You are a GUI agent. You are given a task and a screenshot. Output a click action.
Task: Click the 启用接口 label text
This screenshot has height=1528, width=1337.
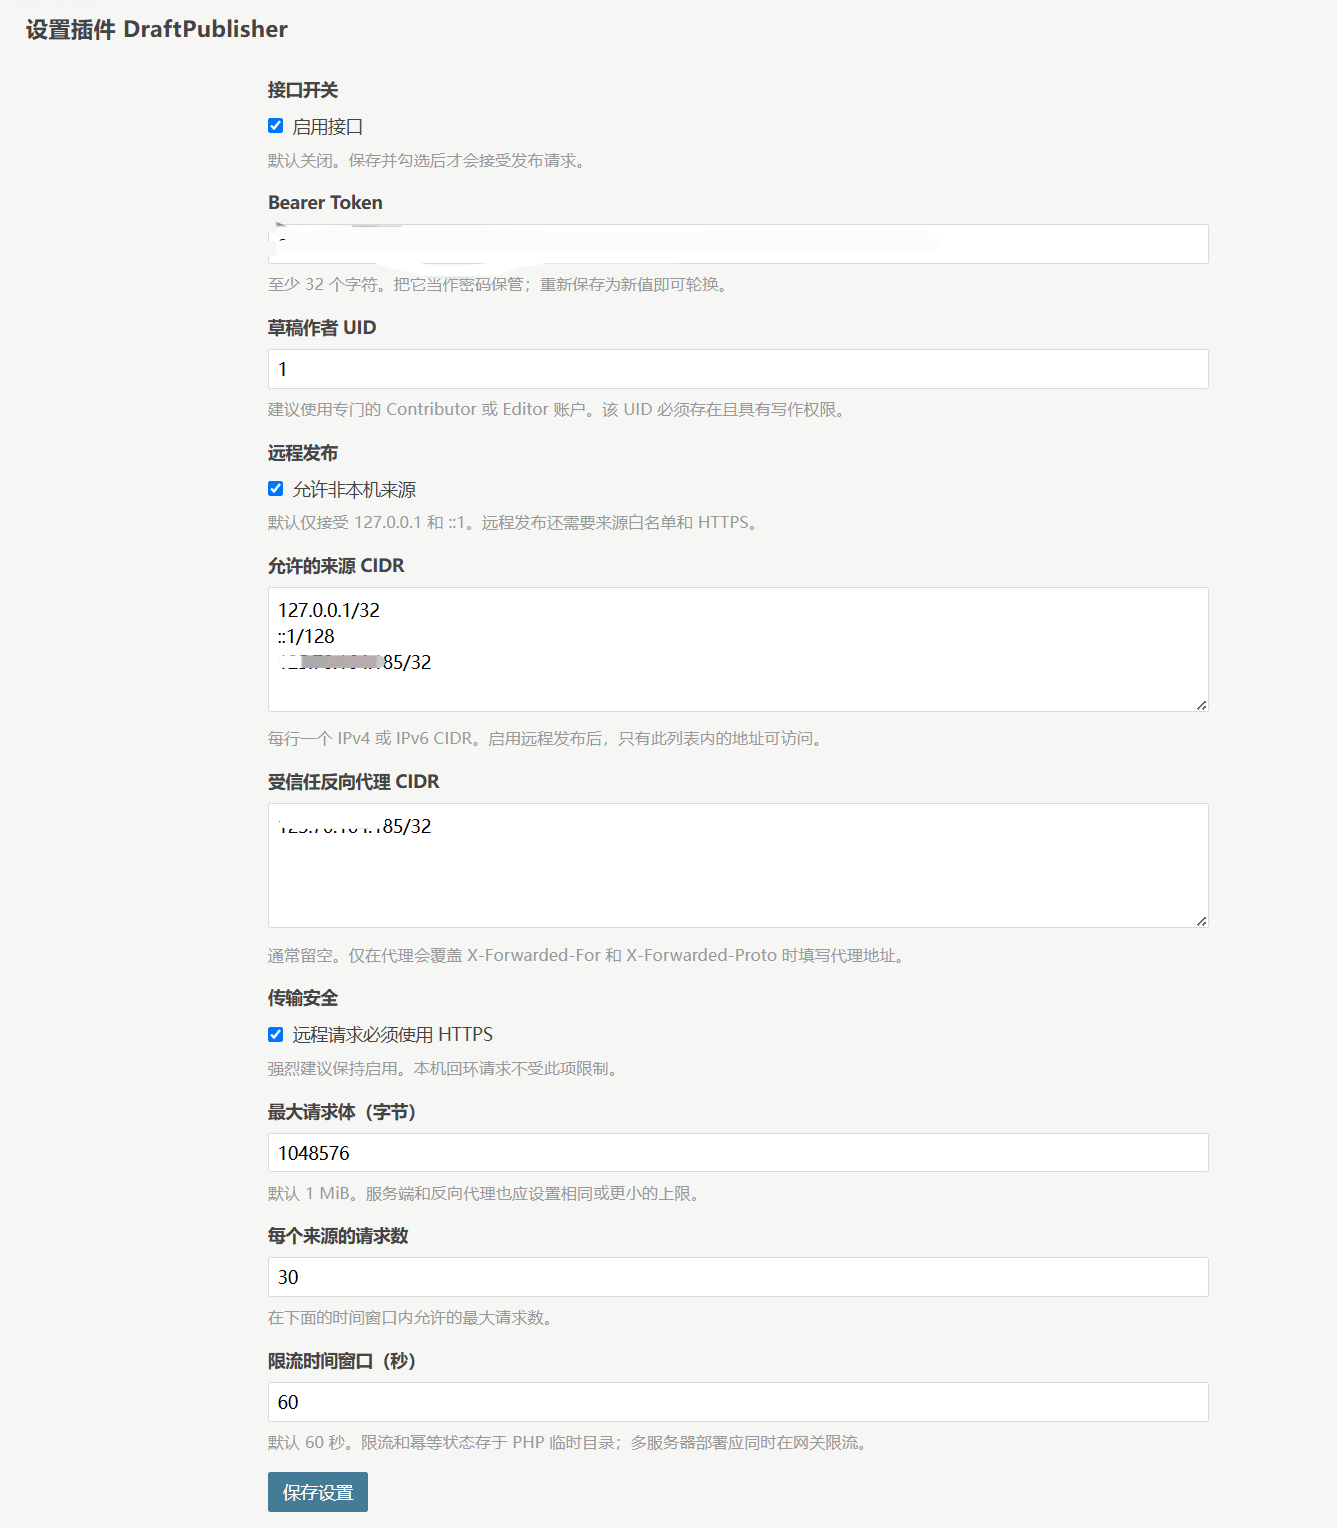click(x=328, y=127)
